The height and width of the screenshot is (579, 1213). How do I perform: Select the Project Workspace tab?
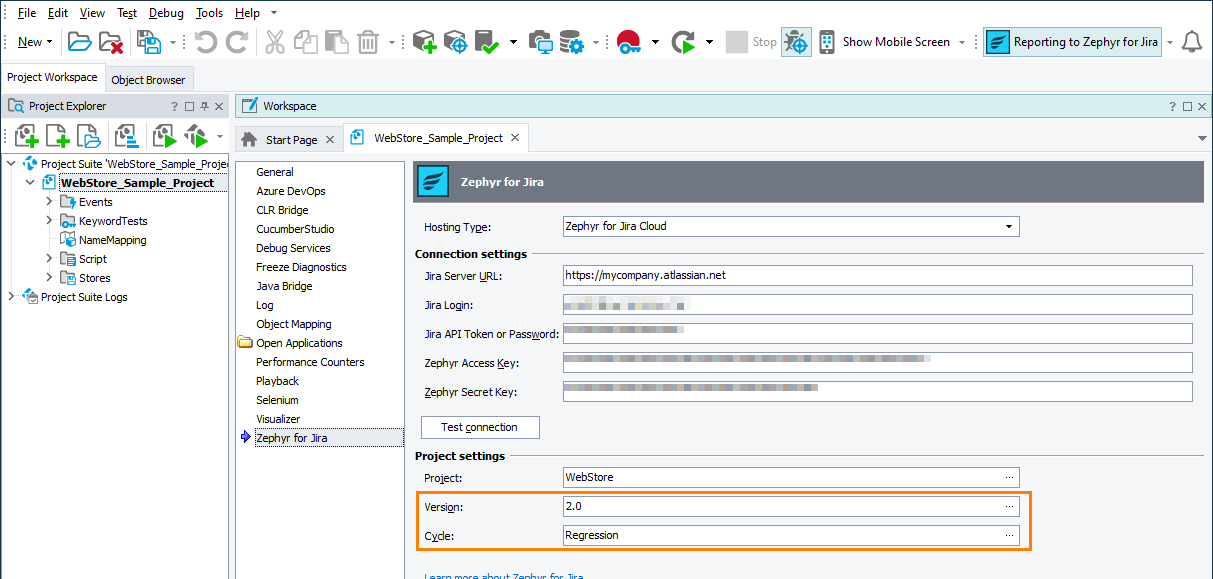[x=52, y=78]
